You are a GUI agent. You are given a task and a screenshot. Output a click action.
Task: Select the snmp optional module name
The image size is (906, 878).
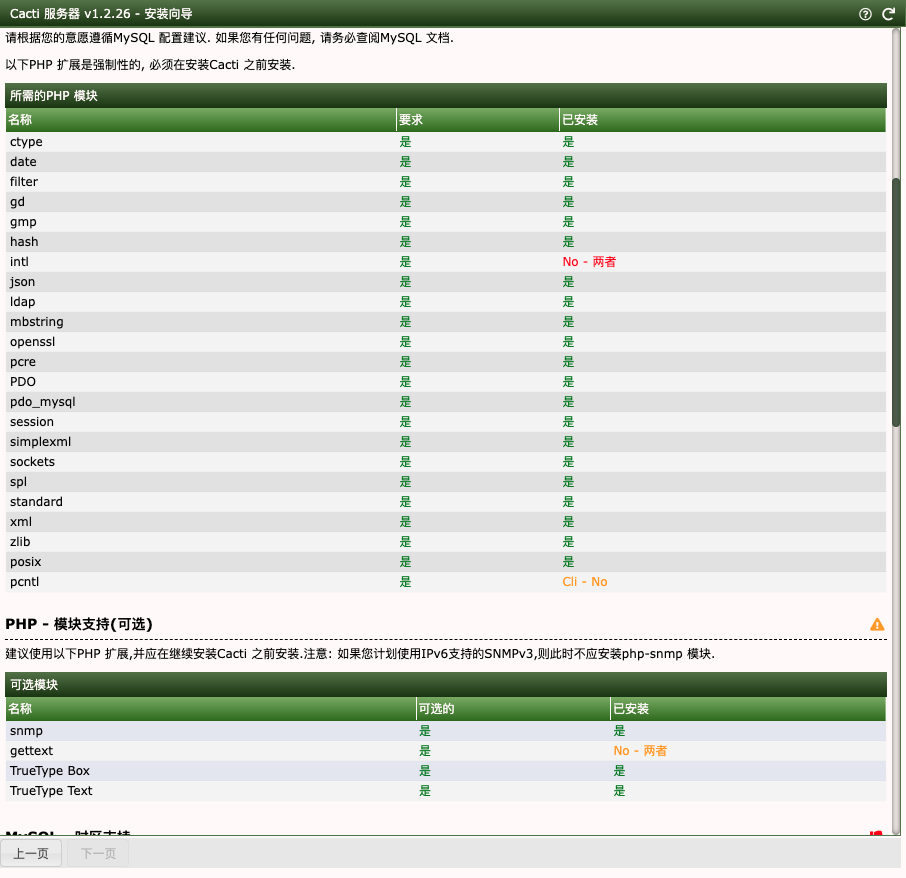[26, 731]
